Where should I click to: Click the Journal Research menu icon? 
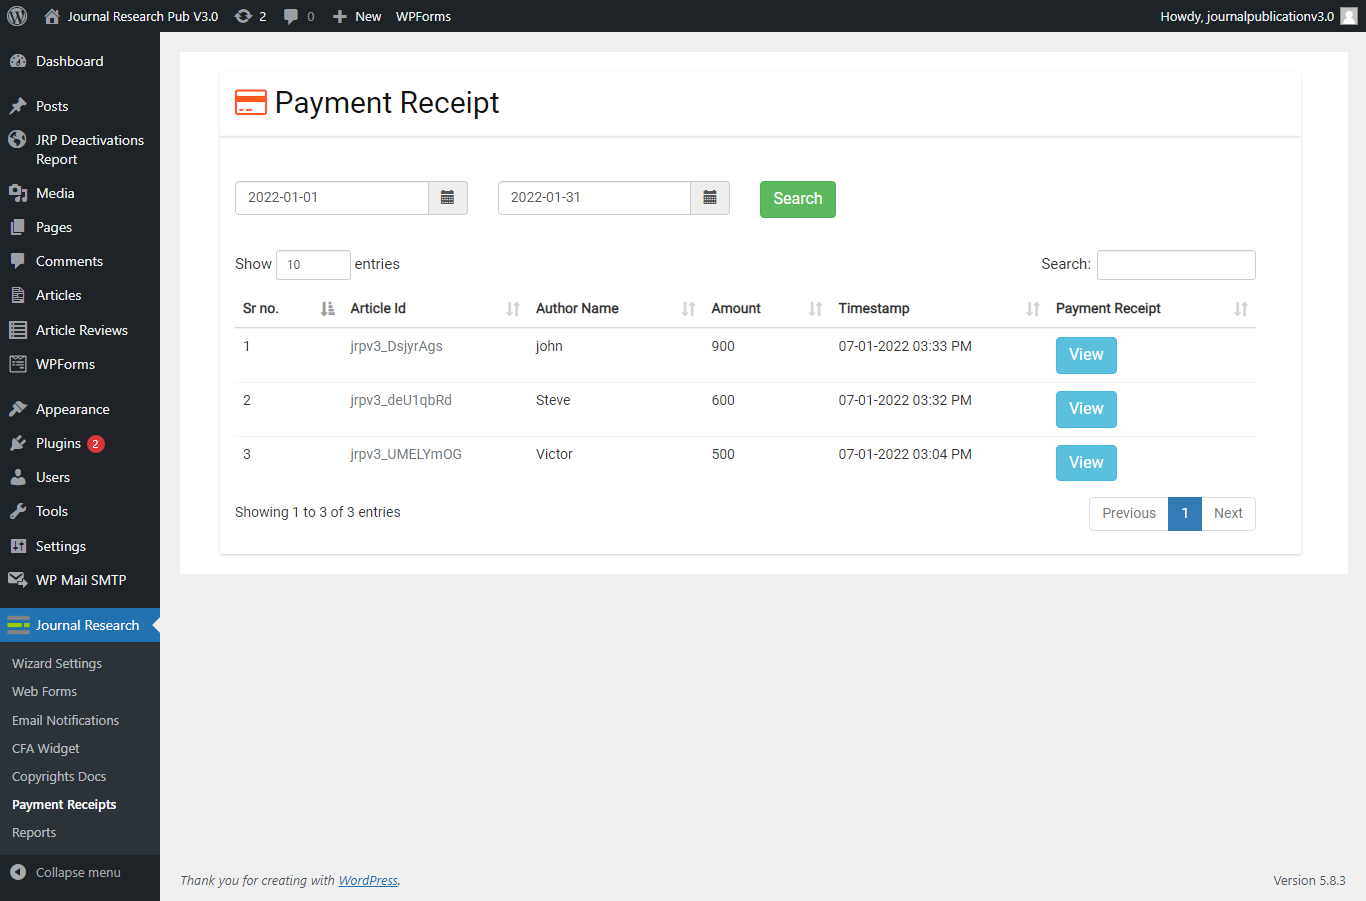click(18, 625)
